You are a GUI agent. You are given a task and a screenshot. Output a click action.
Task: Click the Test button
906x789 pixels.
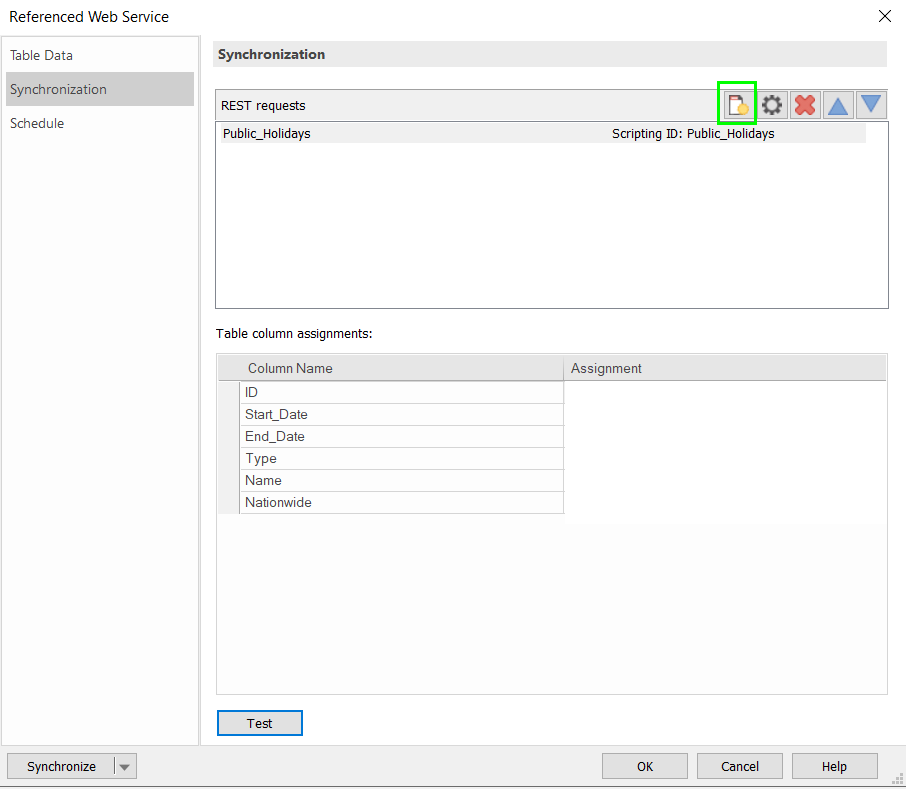coord(259,723)
